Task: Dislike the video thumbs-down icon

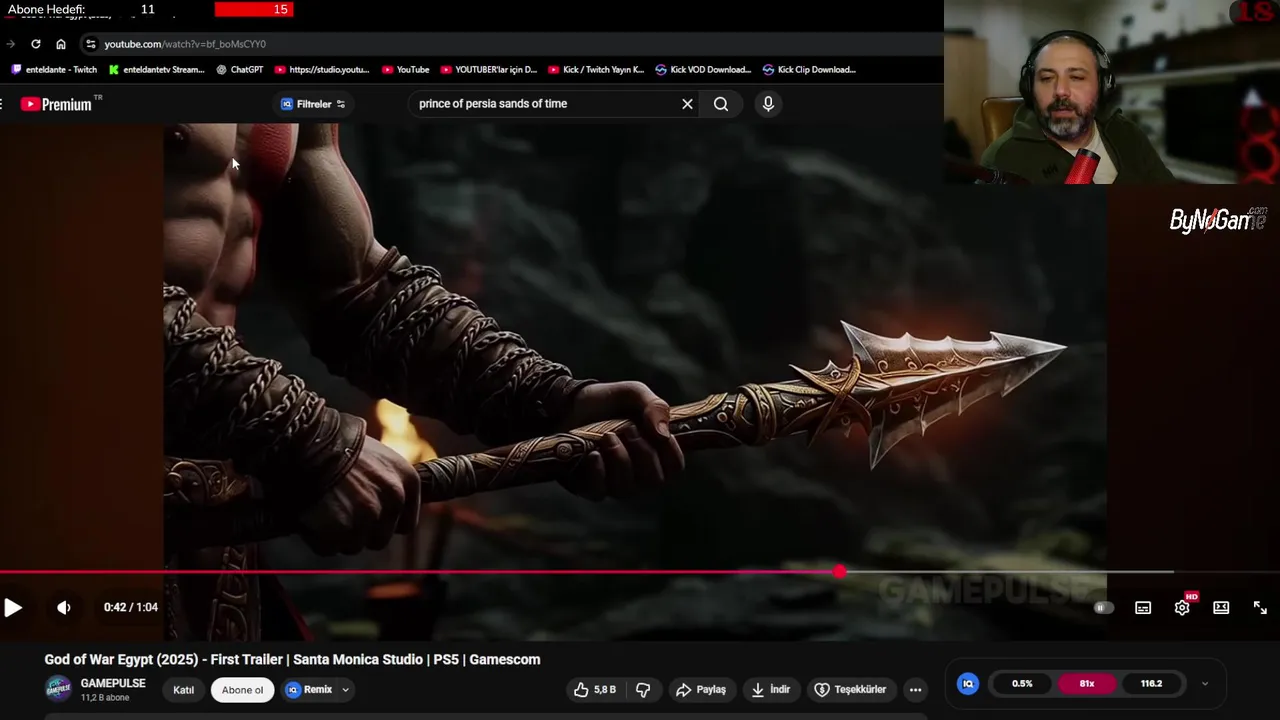Action: pos(643,689)
